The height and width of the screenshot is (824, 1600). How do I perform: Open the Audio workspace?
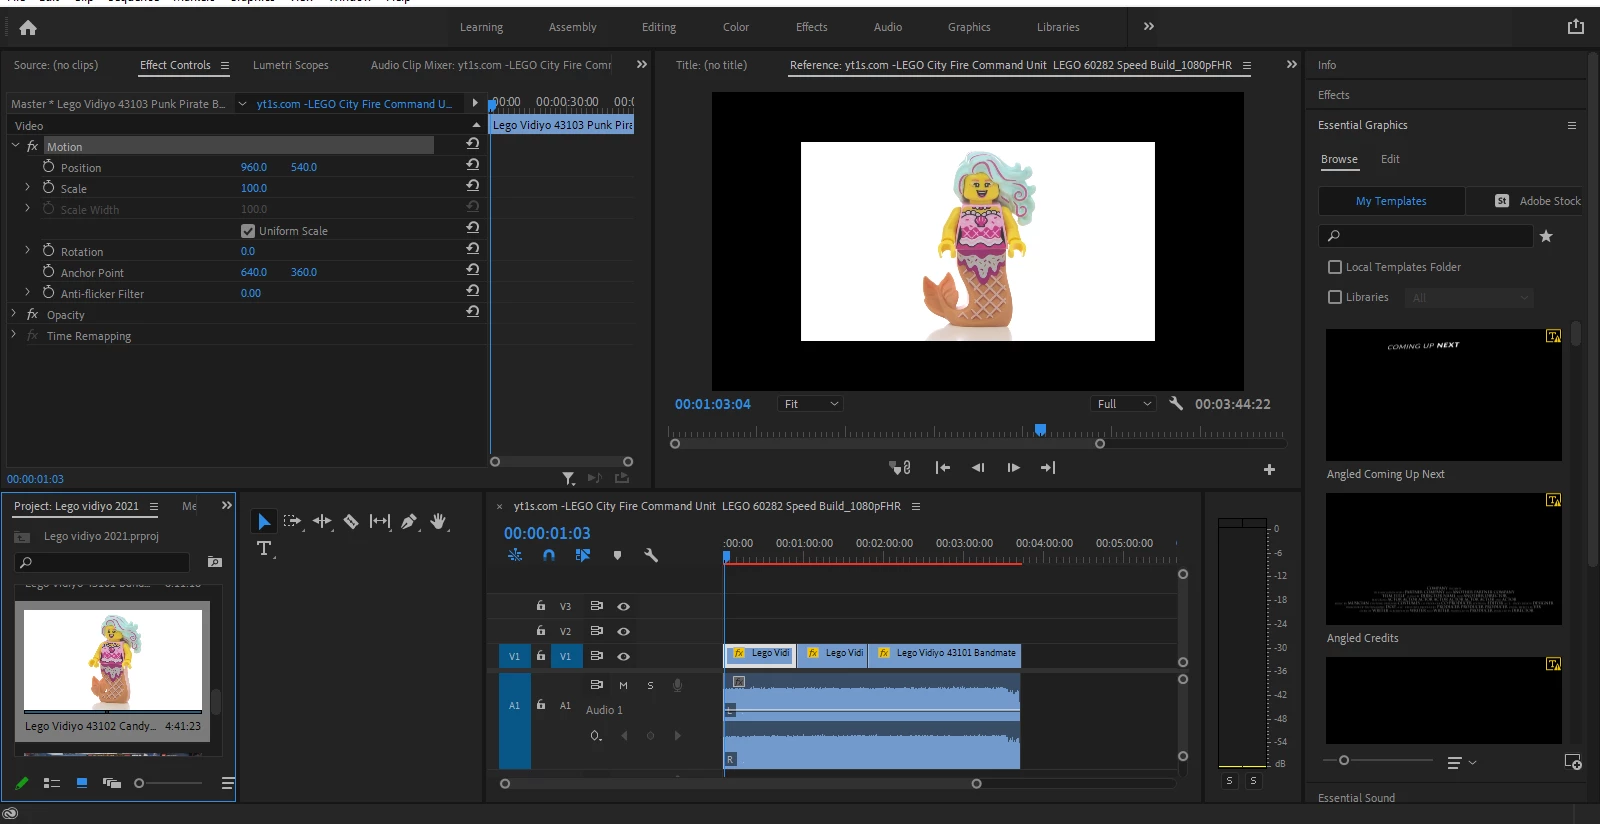coord(888,27)
